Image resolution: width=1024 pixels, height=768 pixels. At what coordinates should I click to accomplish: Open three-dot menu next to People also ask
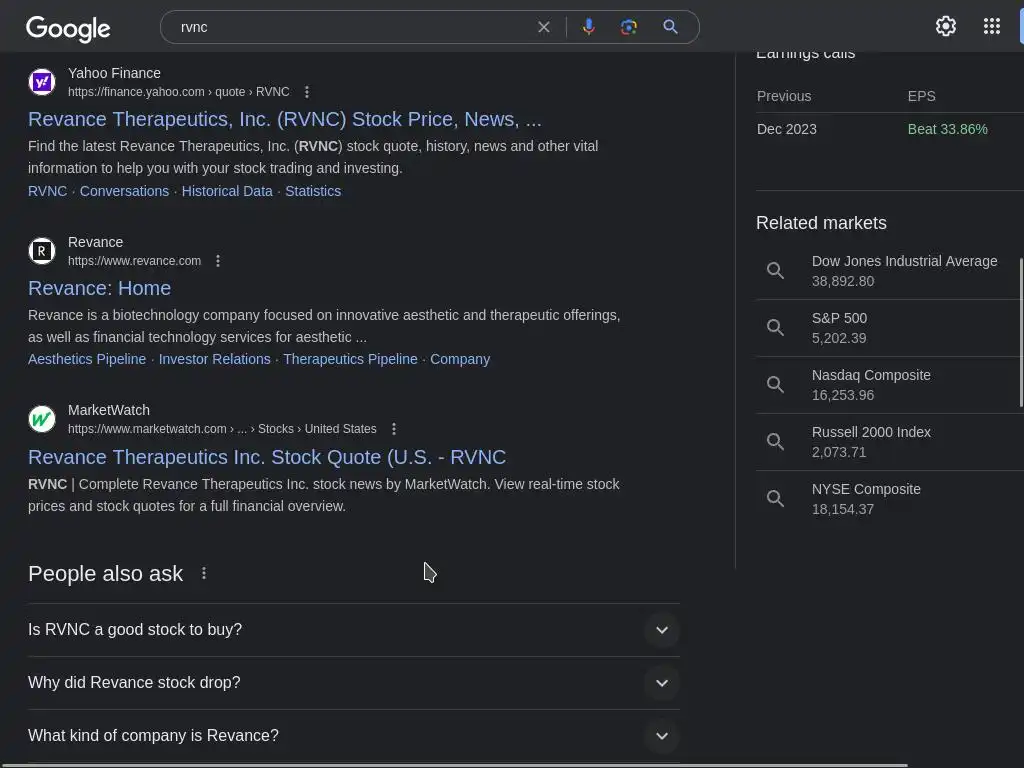[204, 573]
